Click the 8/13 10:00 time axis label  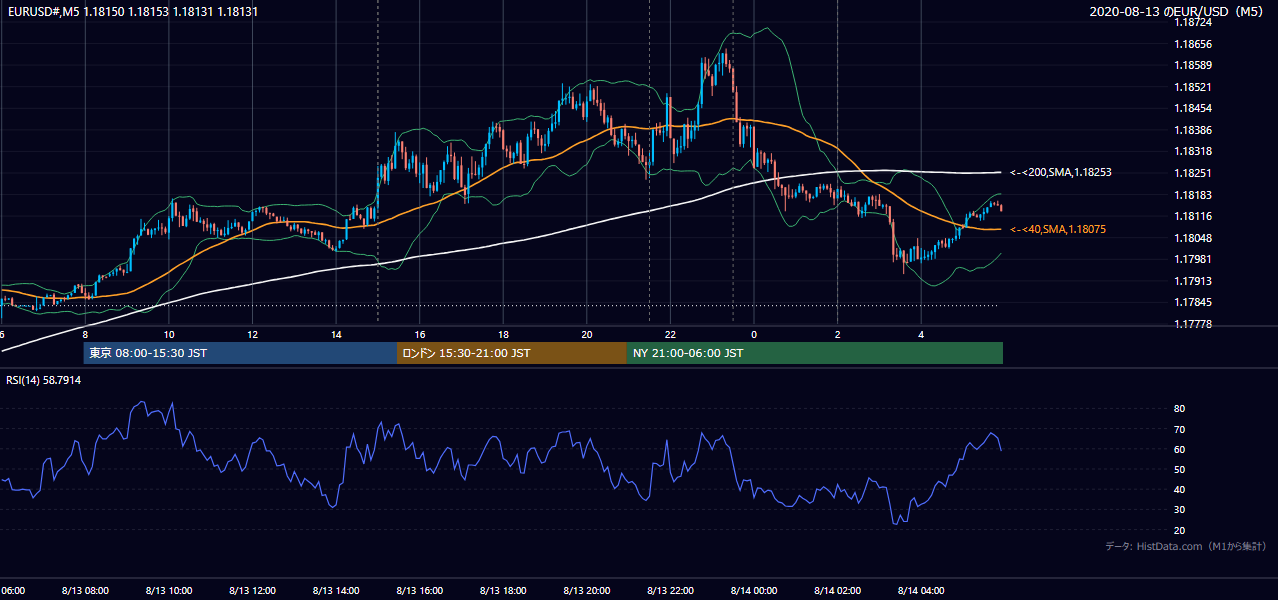[x=169, y=590]
